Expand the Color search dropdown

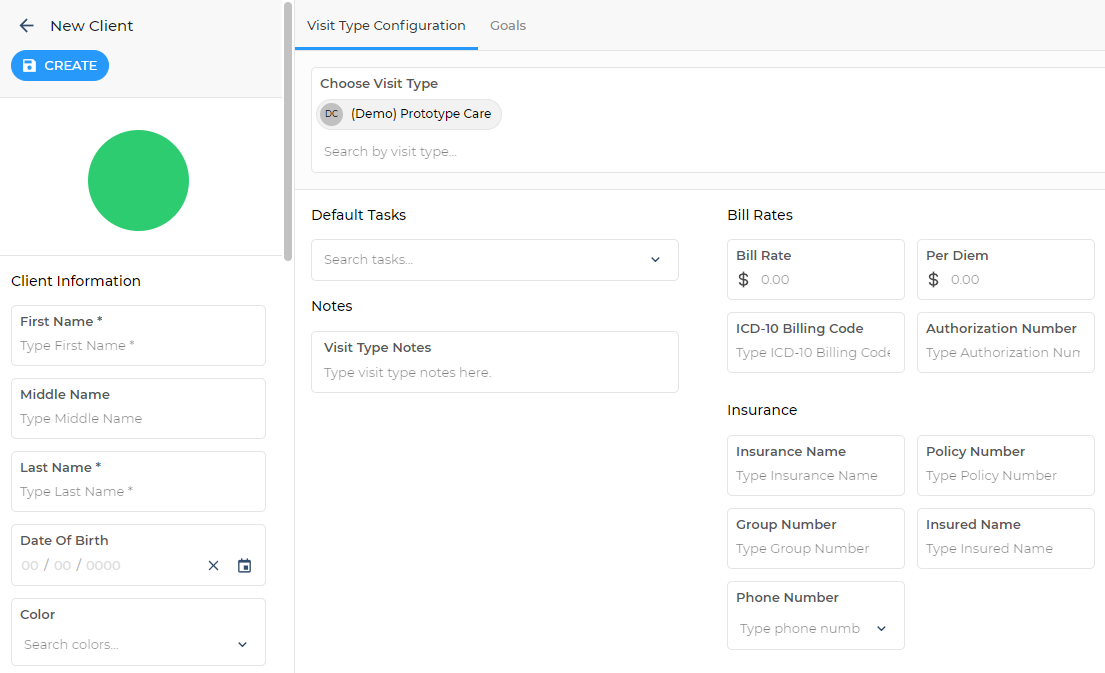click(x=242, y=645)
